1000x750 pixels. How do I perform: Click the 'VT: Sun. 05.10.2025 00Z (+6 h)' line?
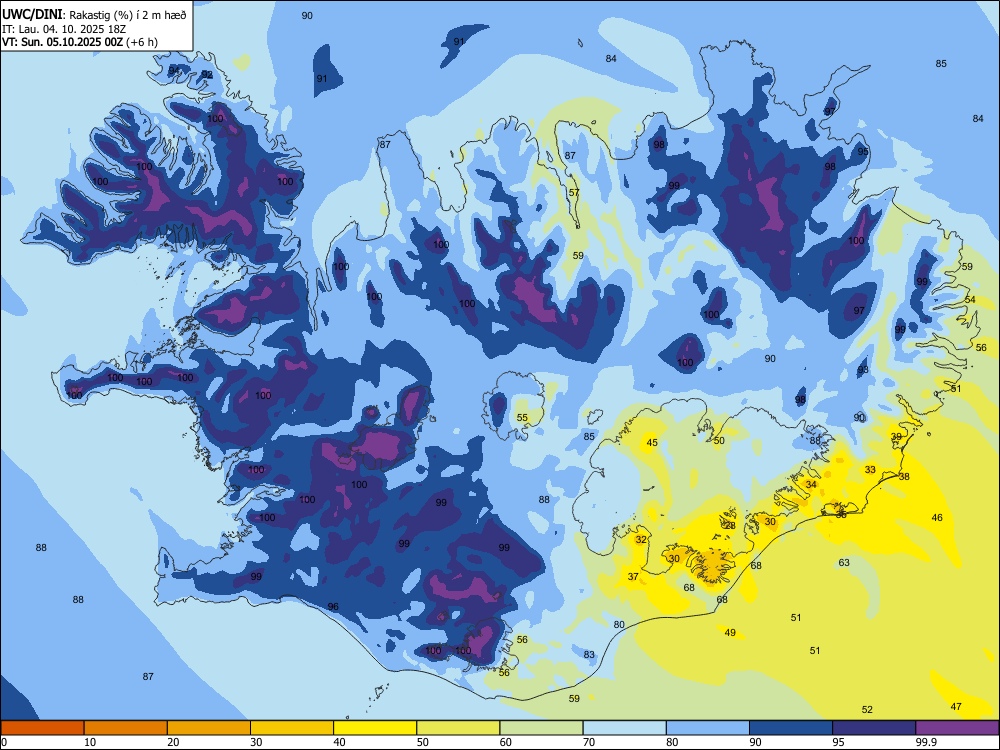click(x=80, y=42)
